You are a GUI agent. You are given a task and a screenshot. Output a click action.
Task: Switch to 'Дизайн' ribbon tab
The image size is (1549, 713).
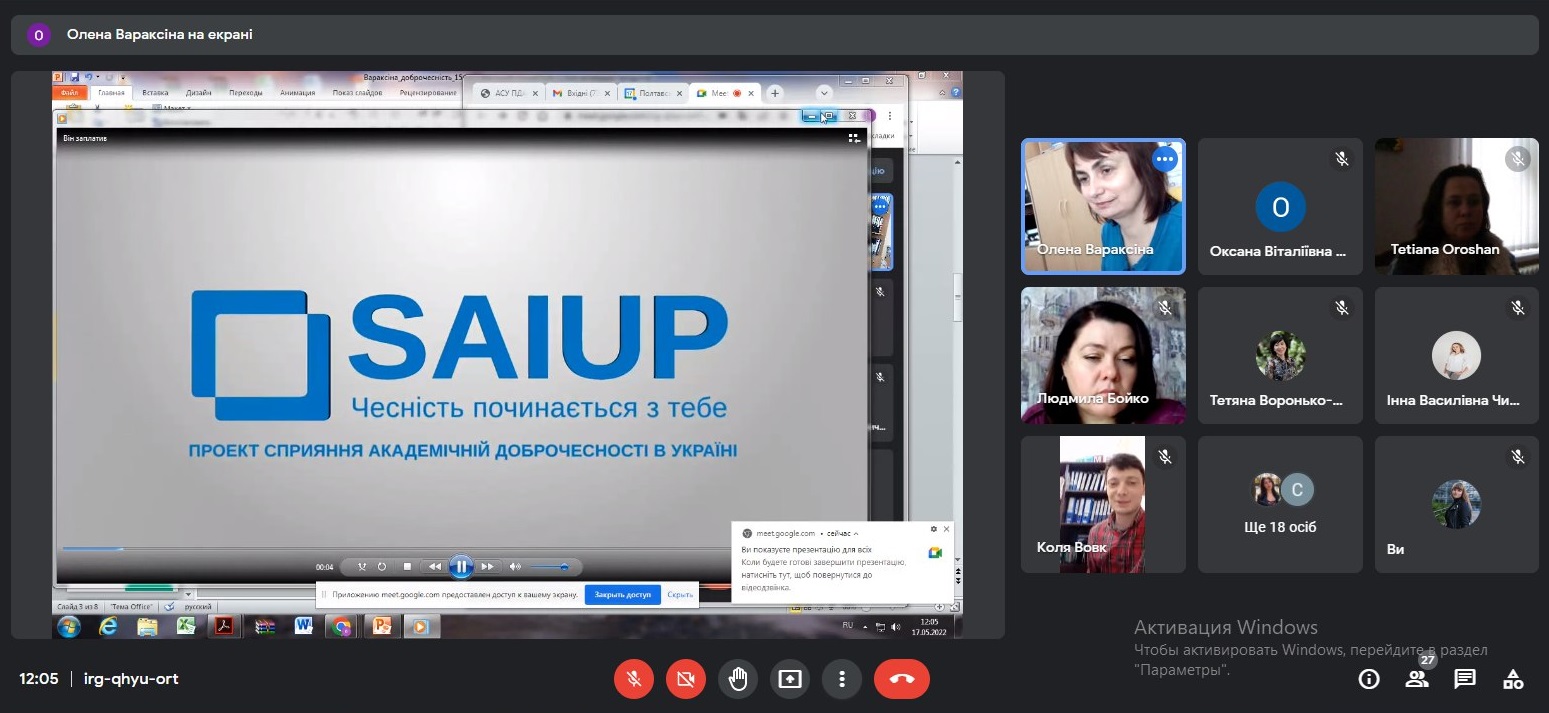click(198, 93)
